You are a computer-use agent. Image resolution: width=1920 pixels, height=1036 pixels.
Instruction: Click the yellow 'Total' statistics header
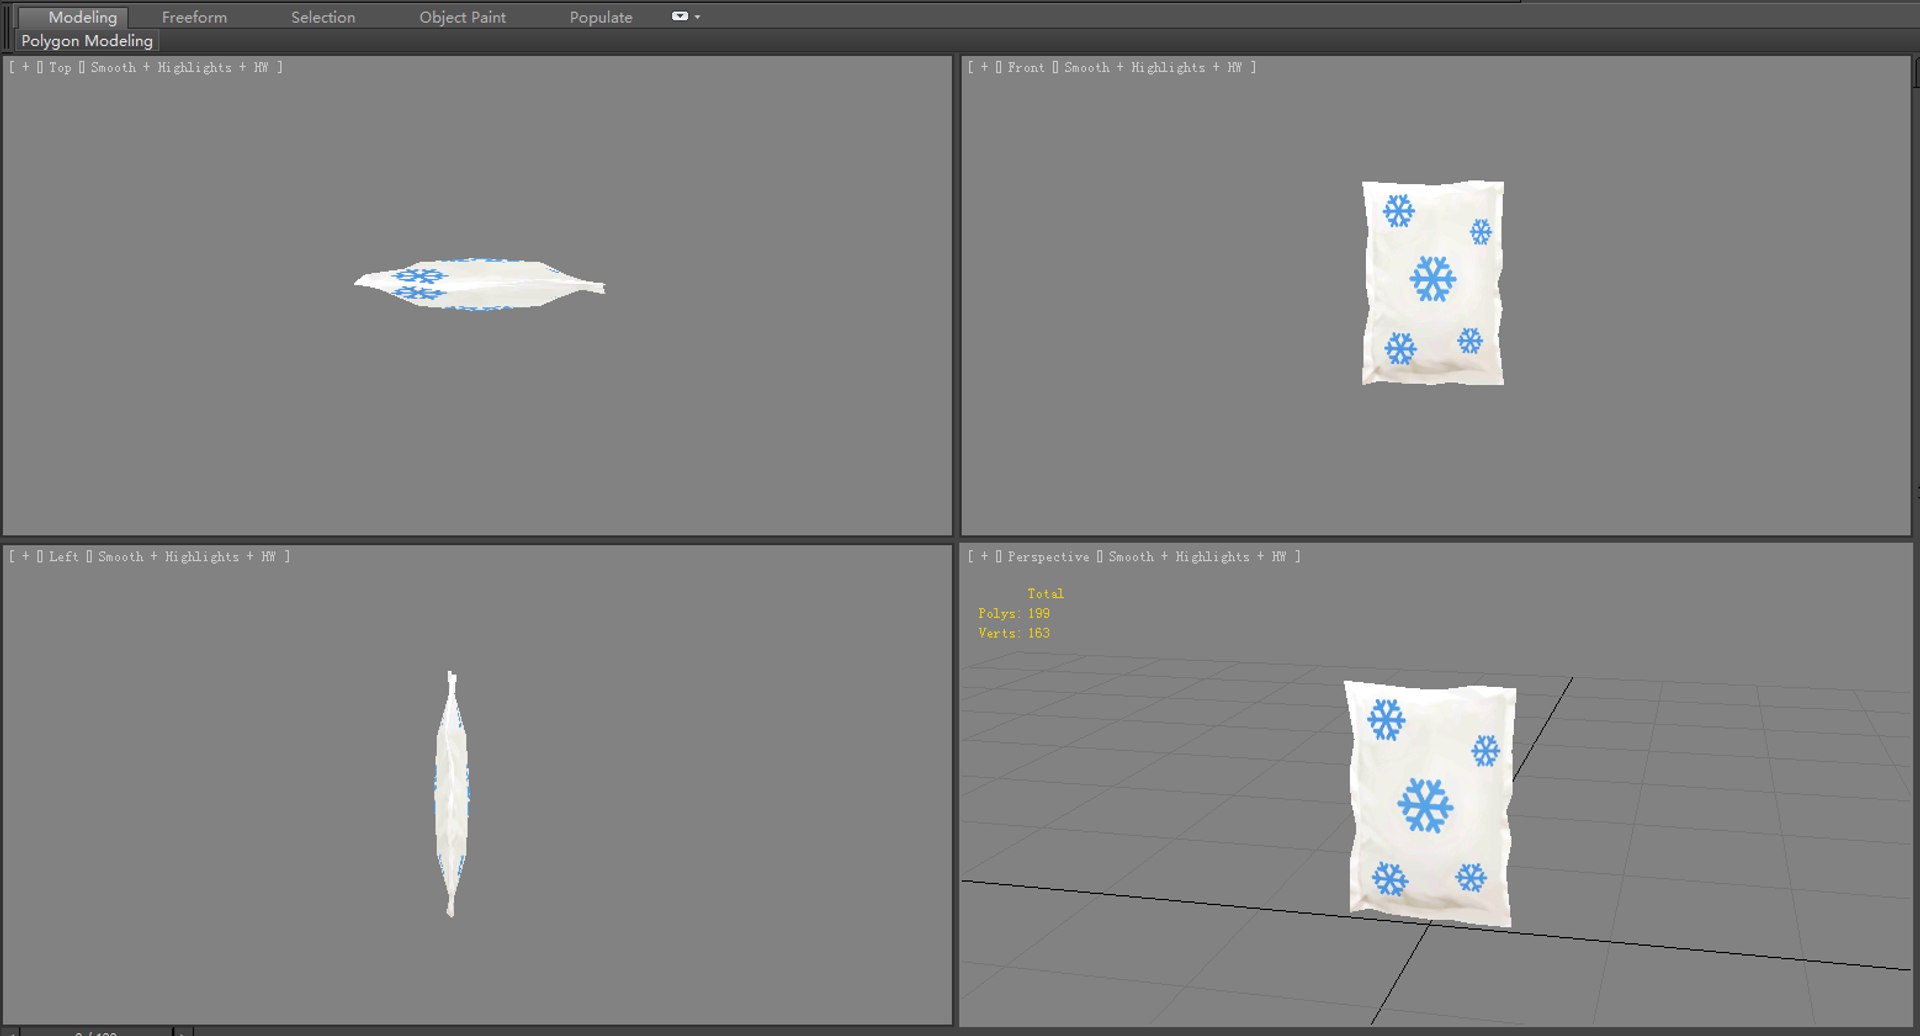tap(1045, 593)
